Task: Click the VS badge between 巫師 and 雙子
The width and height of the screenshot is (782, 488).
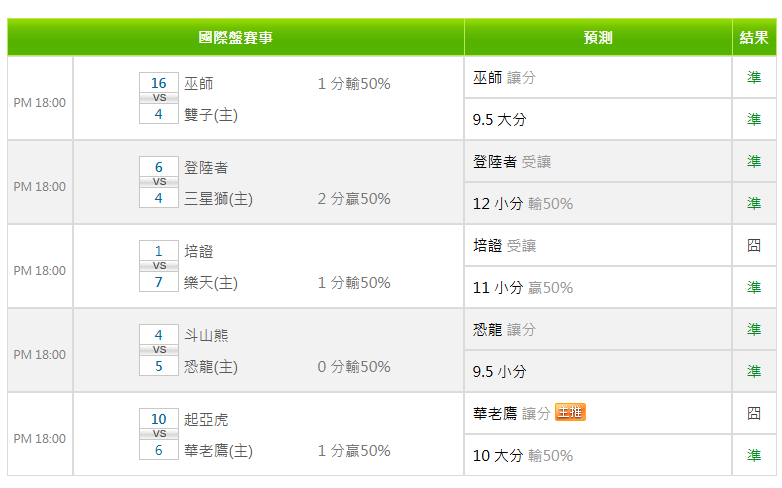Action: pos(159,98)
